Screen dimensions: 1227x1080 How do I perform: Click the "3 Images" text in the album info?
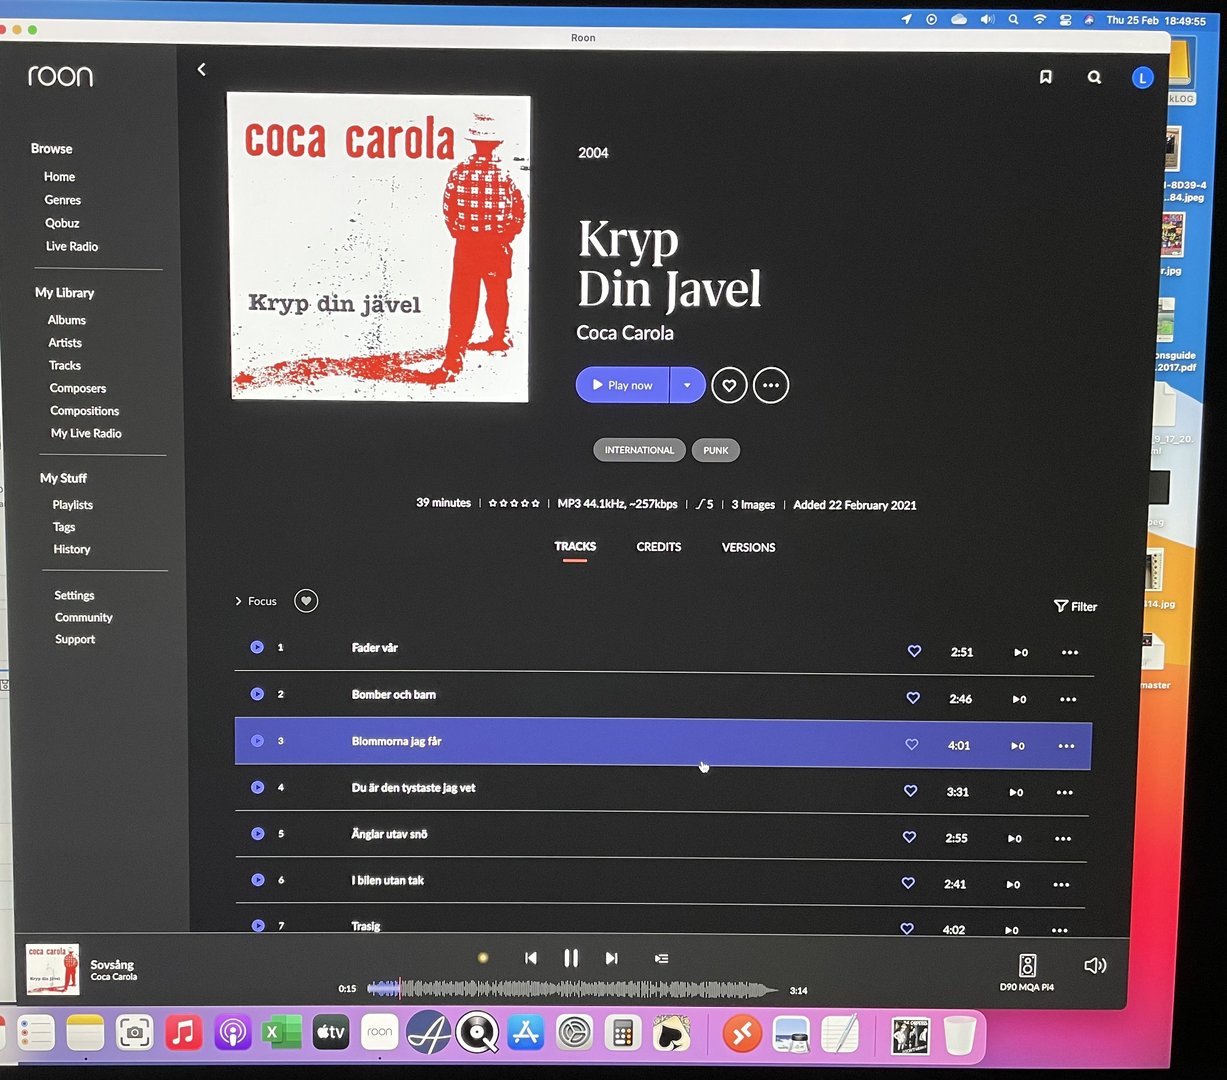[753, 505]
